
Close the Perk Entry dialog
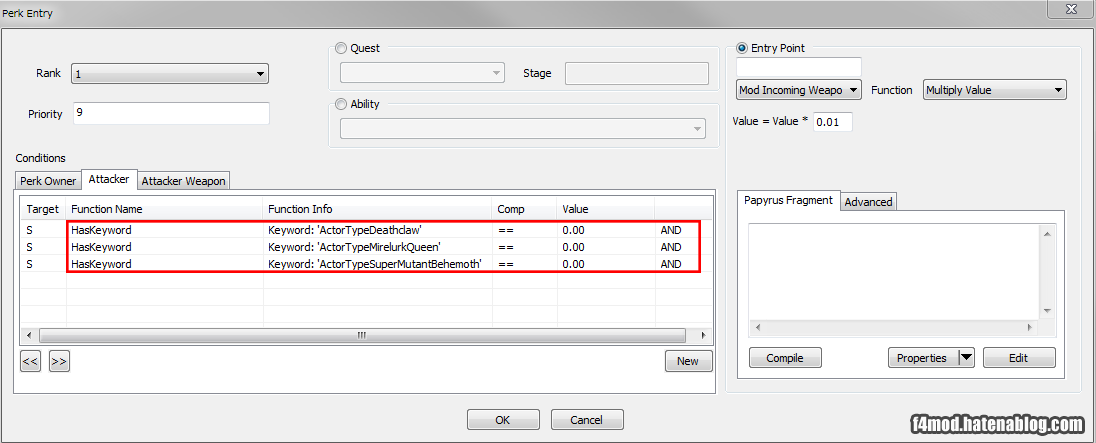click(x=1072, y=11)
